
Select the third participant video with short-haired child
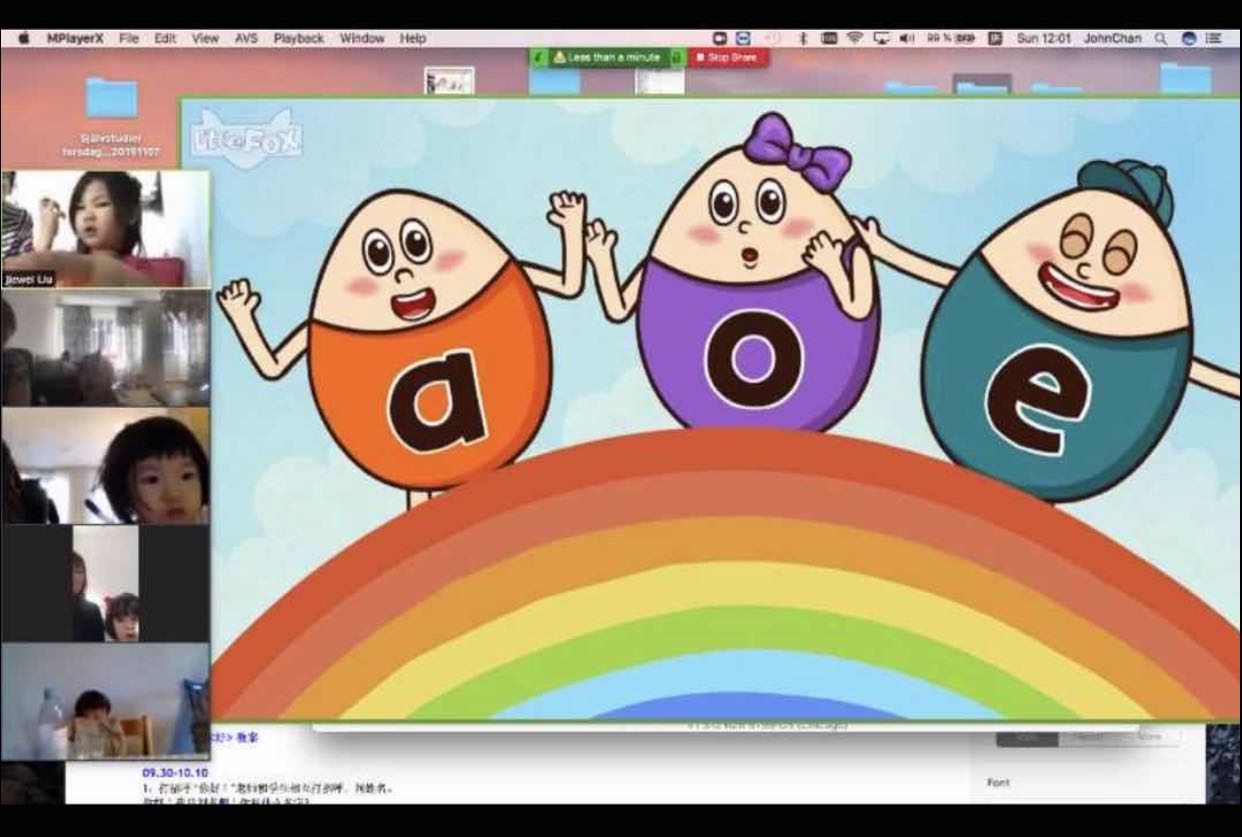tap(105, 466)
